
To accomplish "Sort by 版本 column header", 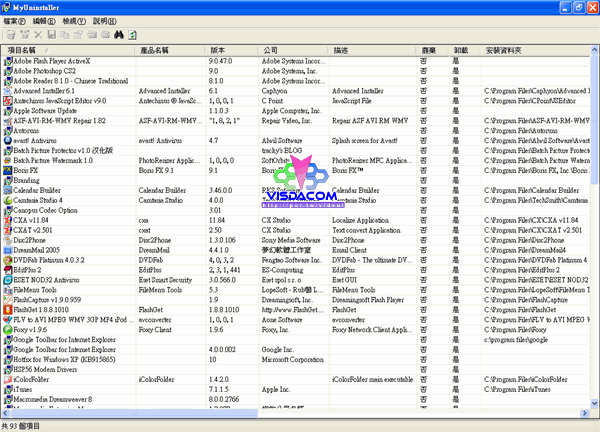I will 218,49.
